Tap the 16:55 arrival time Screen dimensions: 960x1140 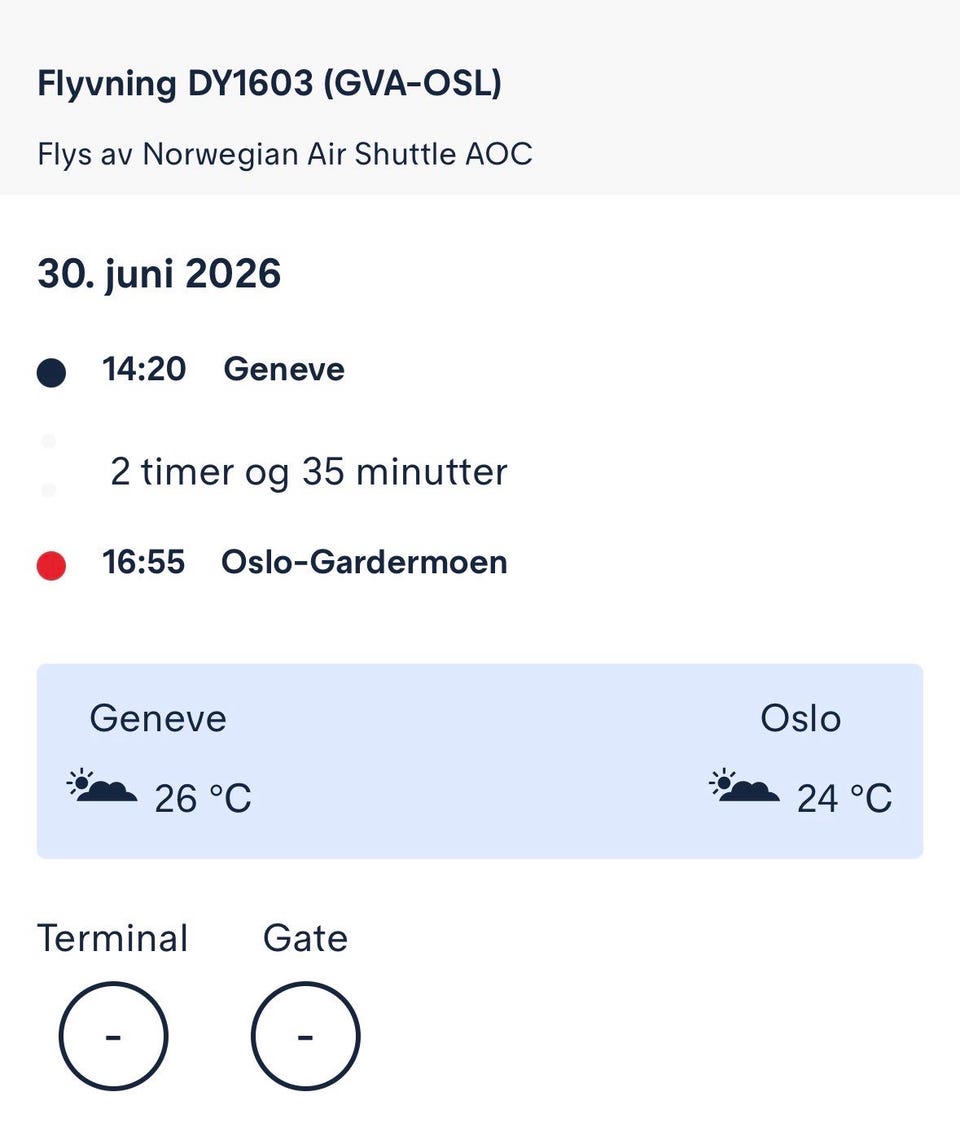click(x=144, y=563)
